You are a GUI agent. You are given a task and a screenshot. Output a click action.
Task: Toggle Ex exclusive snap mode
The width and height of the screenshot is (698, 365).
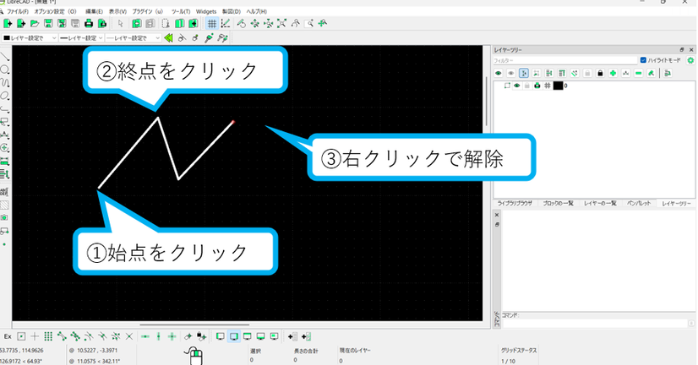point(8,337)
